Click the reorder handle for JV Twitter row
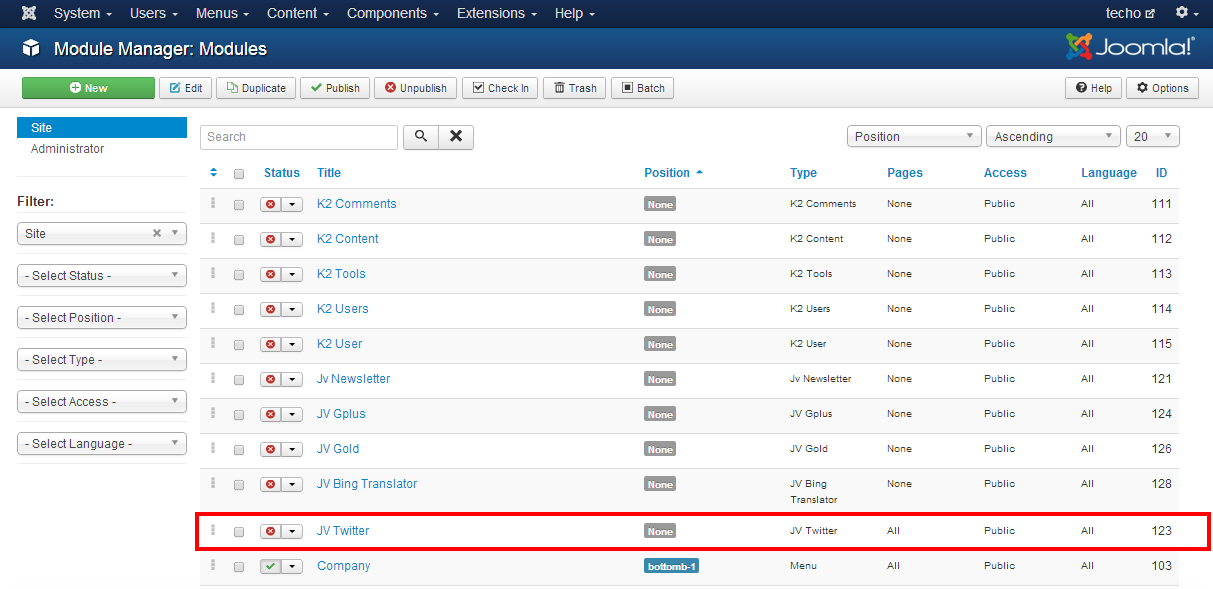This screenshot has height=589, width=1213. pos(213,530)
